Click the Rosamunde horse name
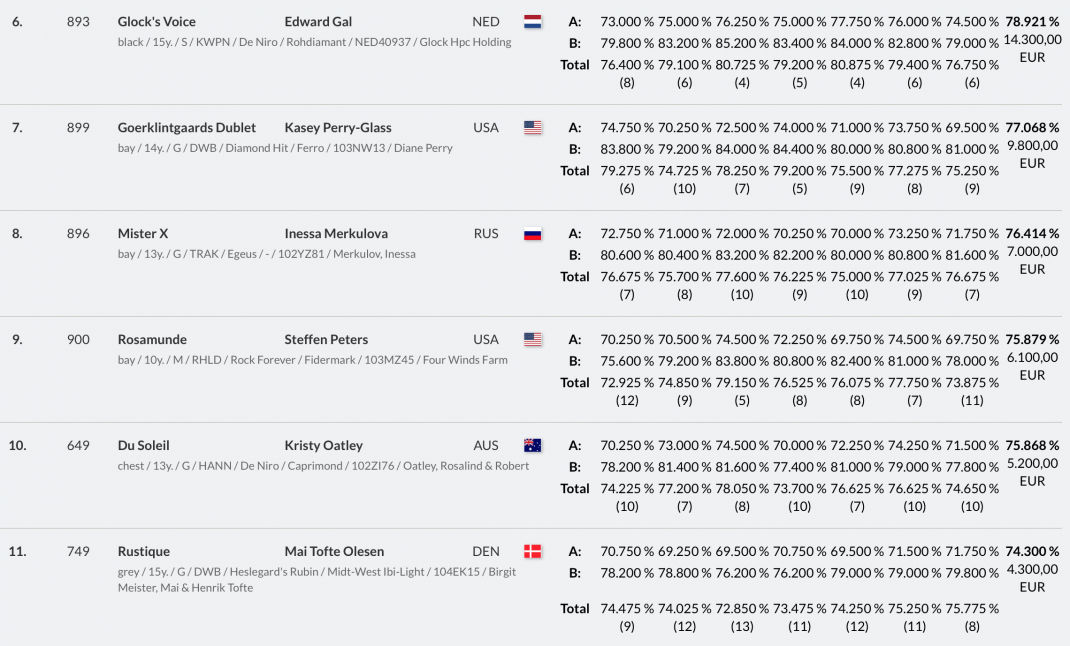 152,339
